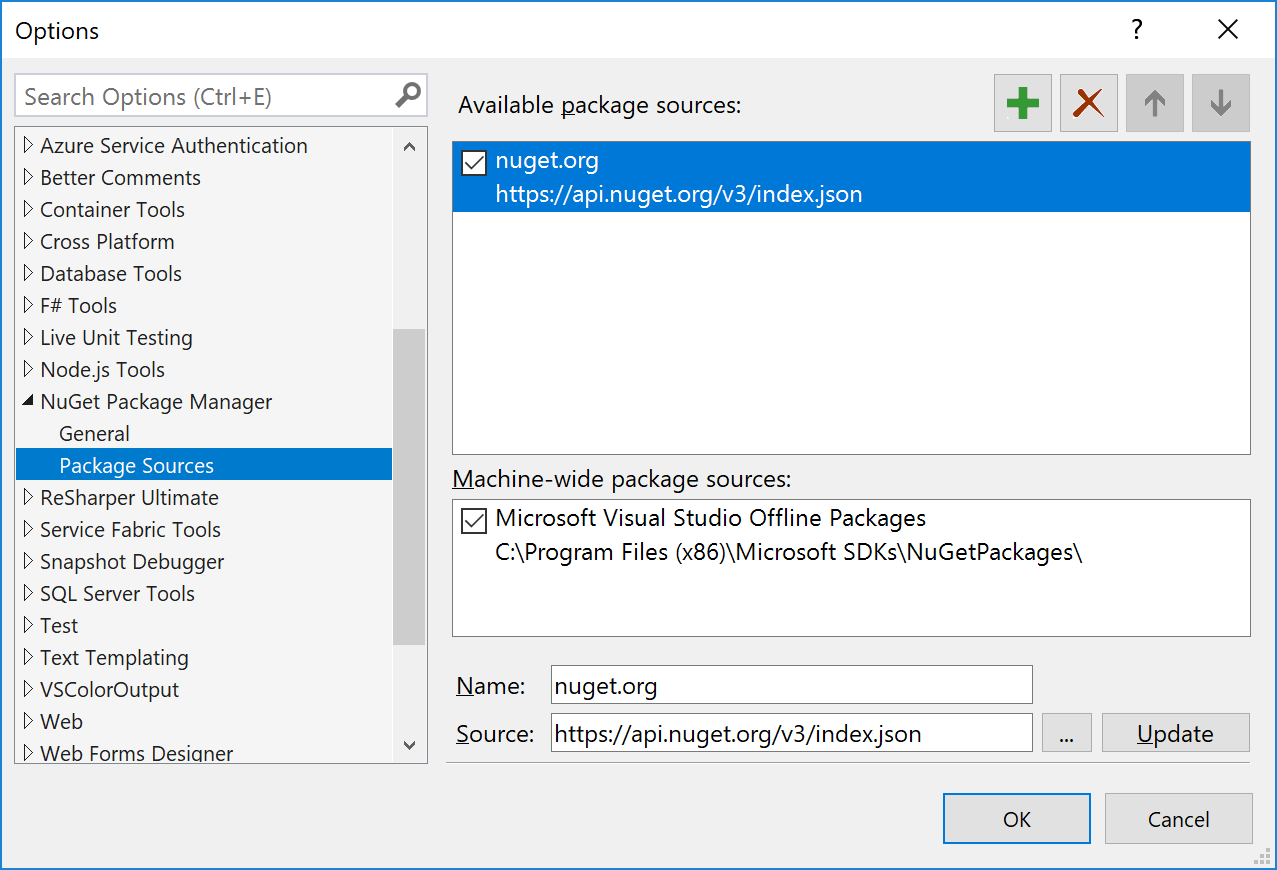Dismiss the dialog with Cancel
Image resolution: width=1277 pixels, height=870 pixels.
point(1178,818)
